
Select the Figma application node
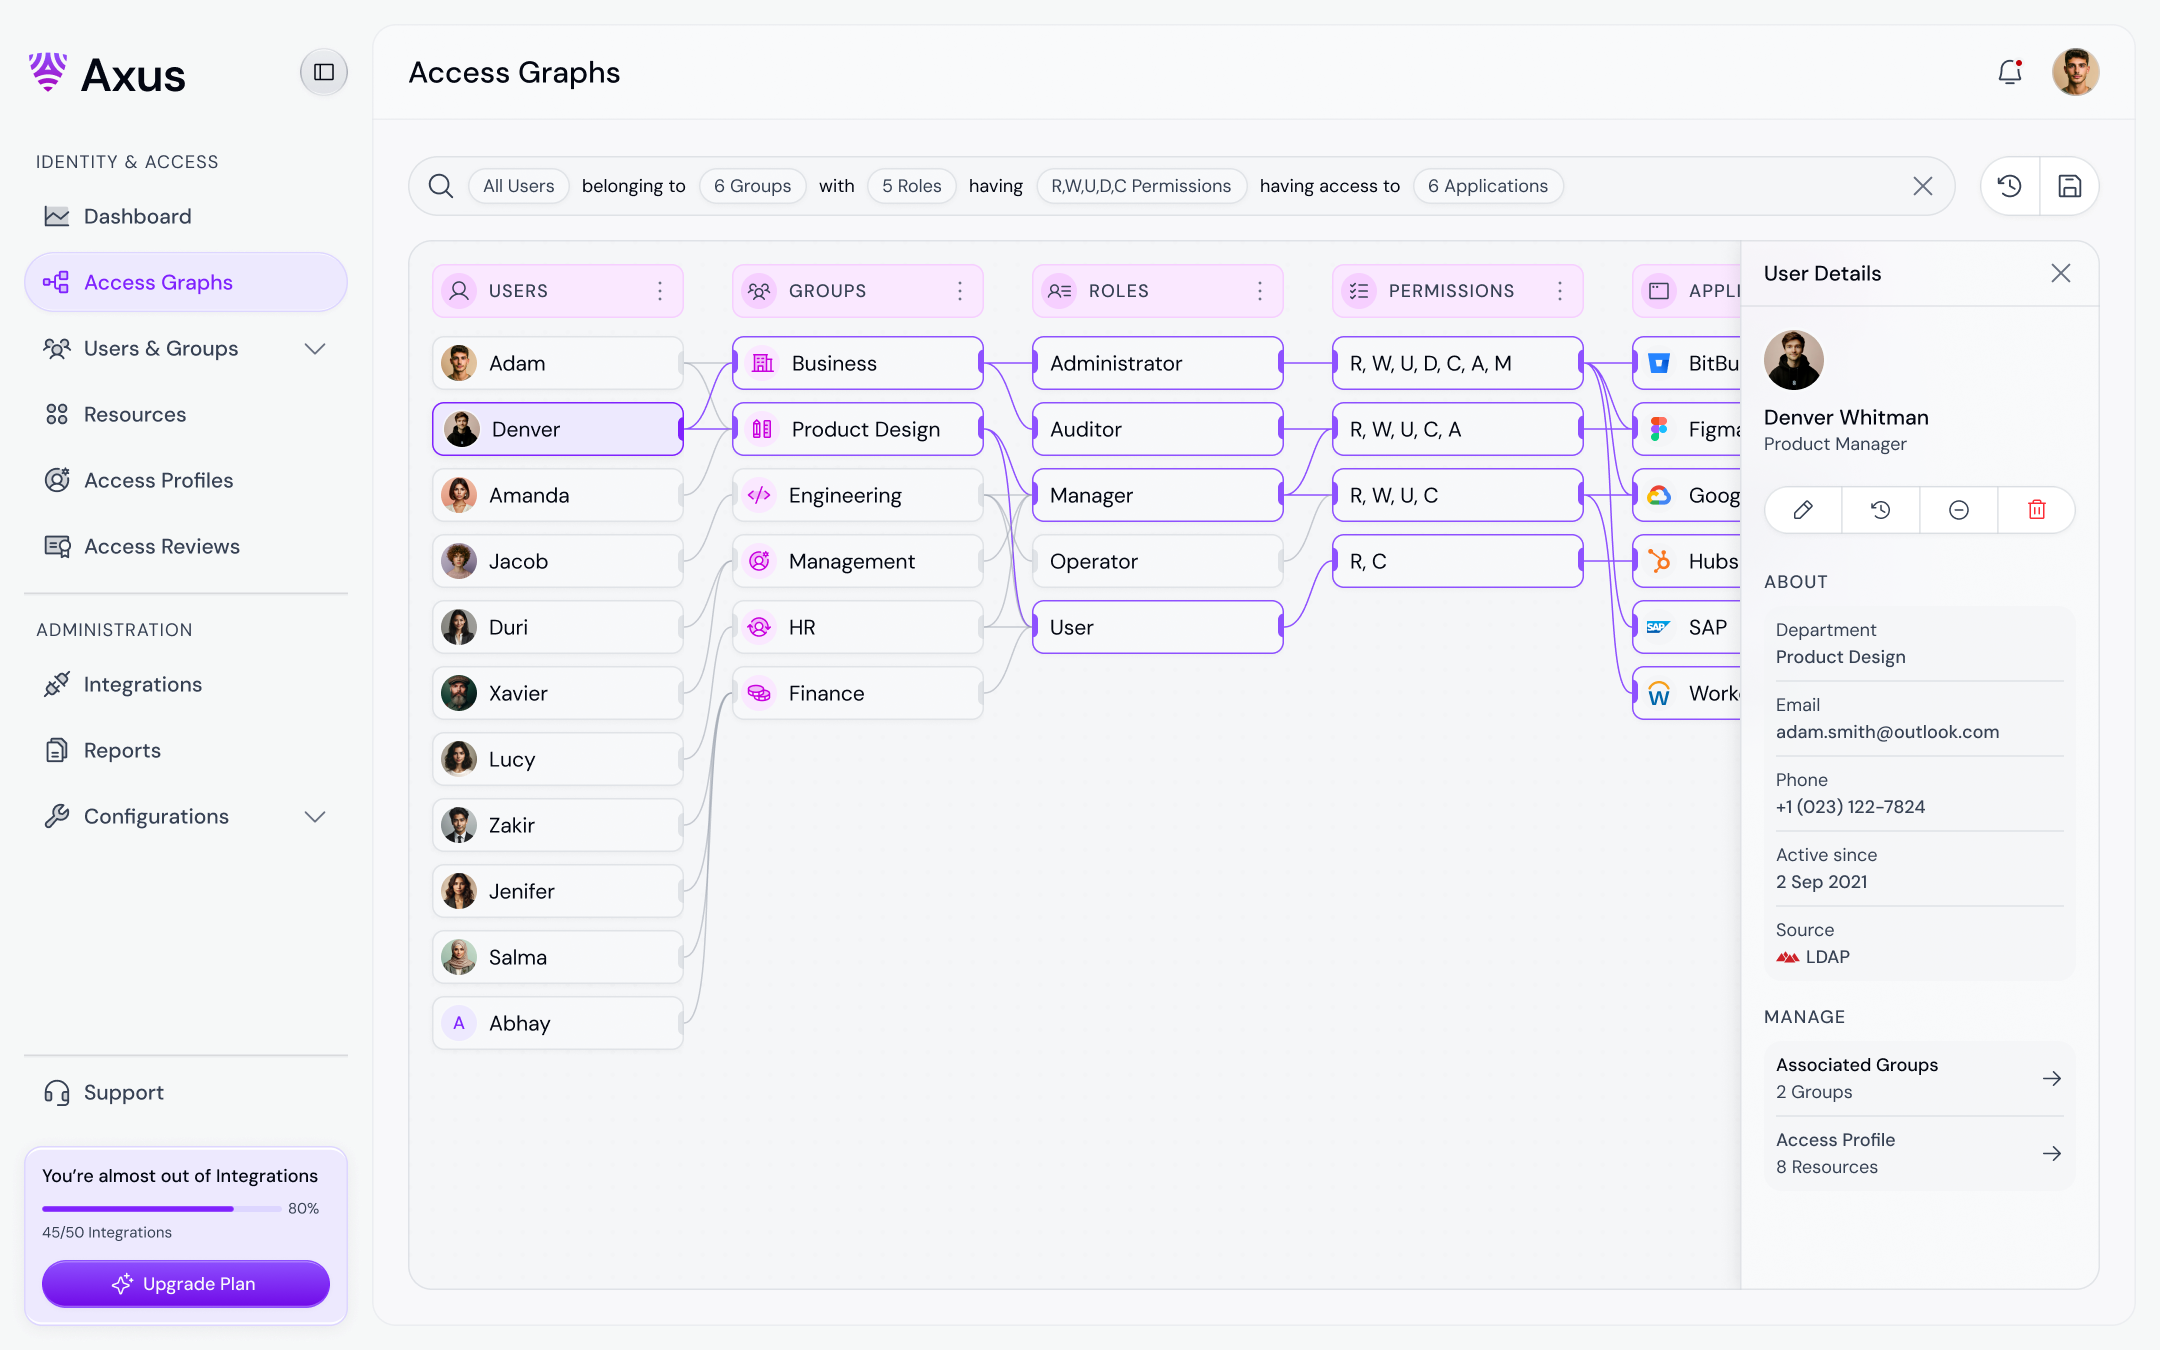coord(1687,429)
